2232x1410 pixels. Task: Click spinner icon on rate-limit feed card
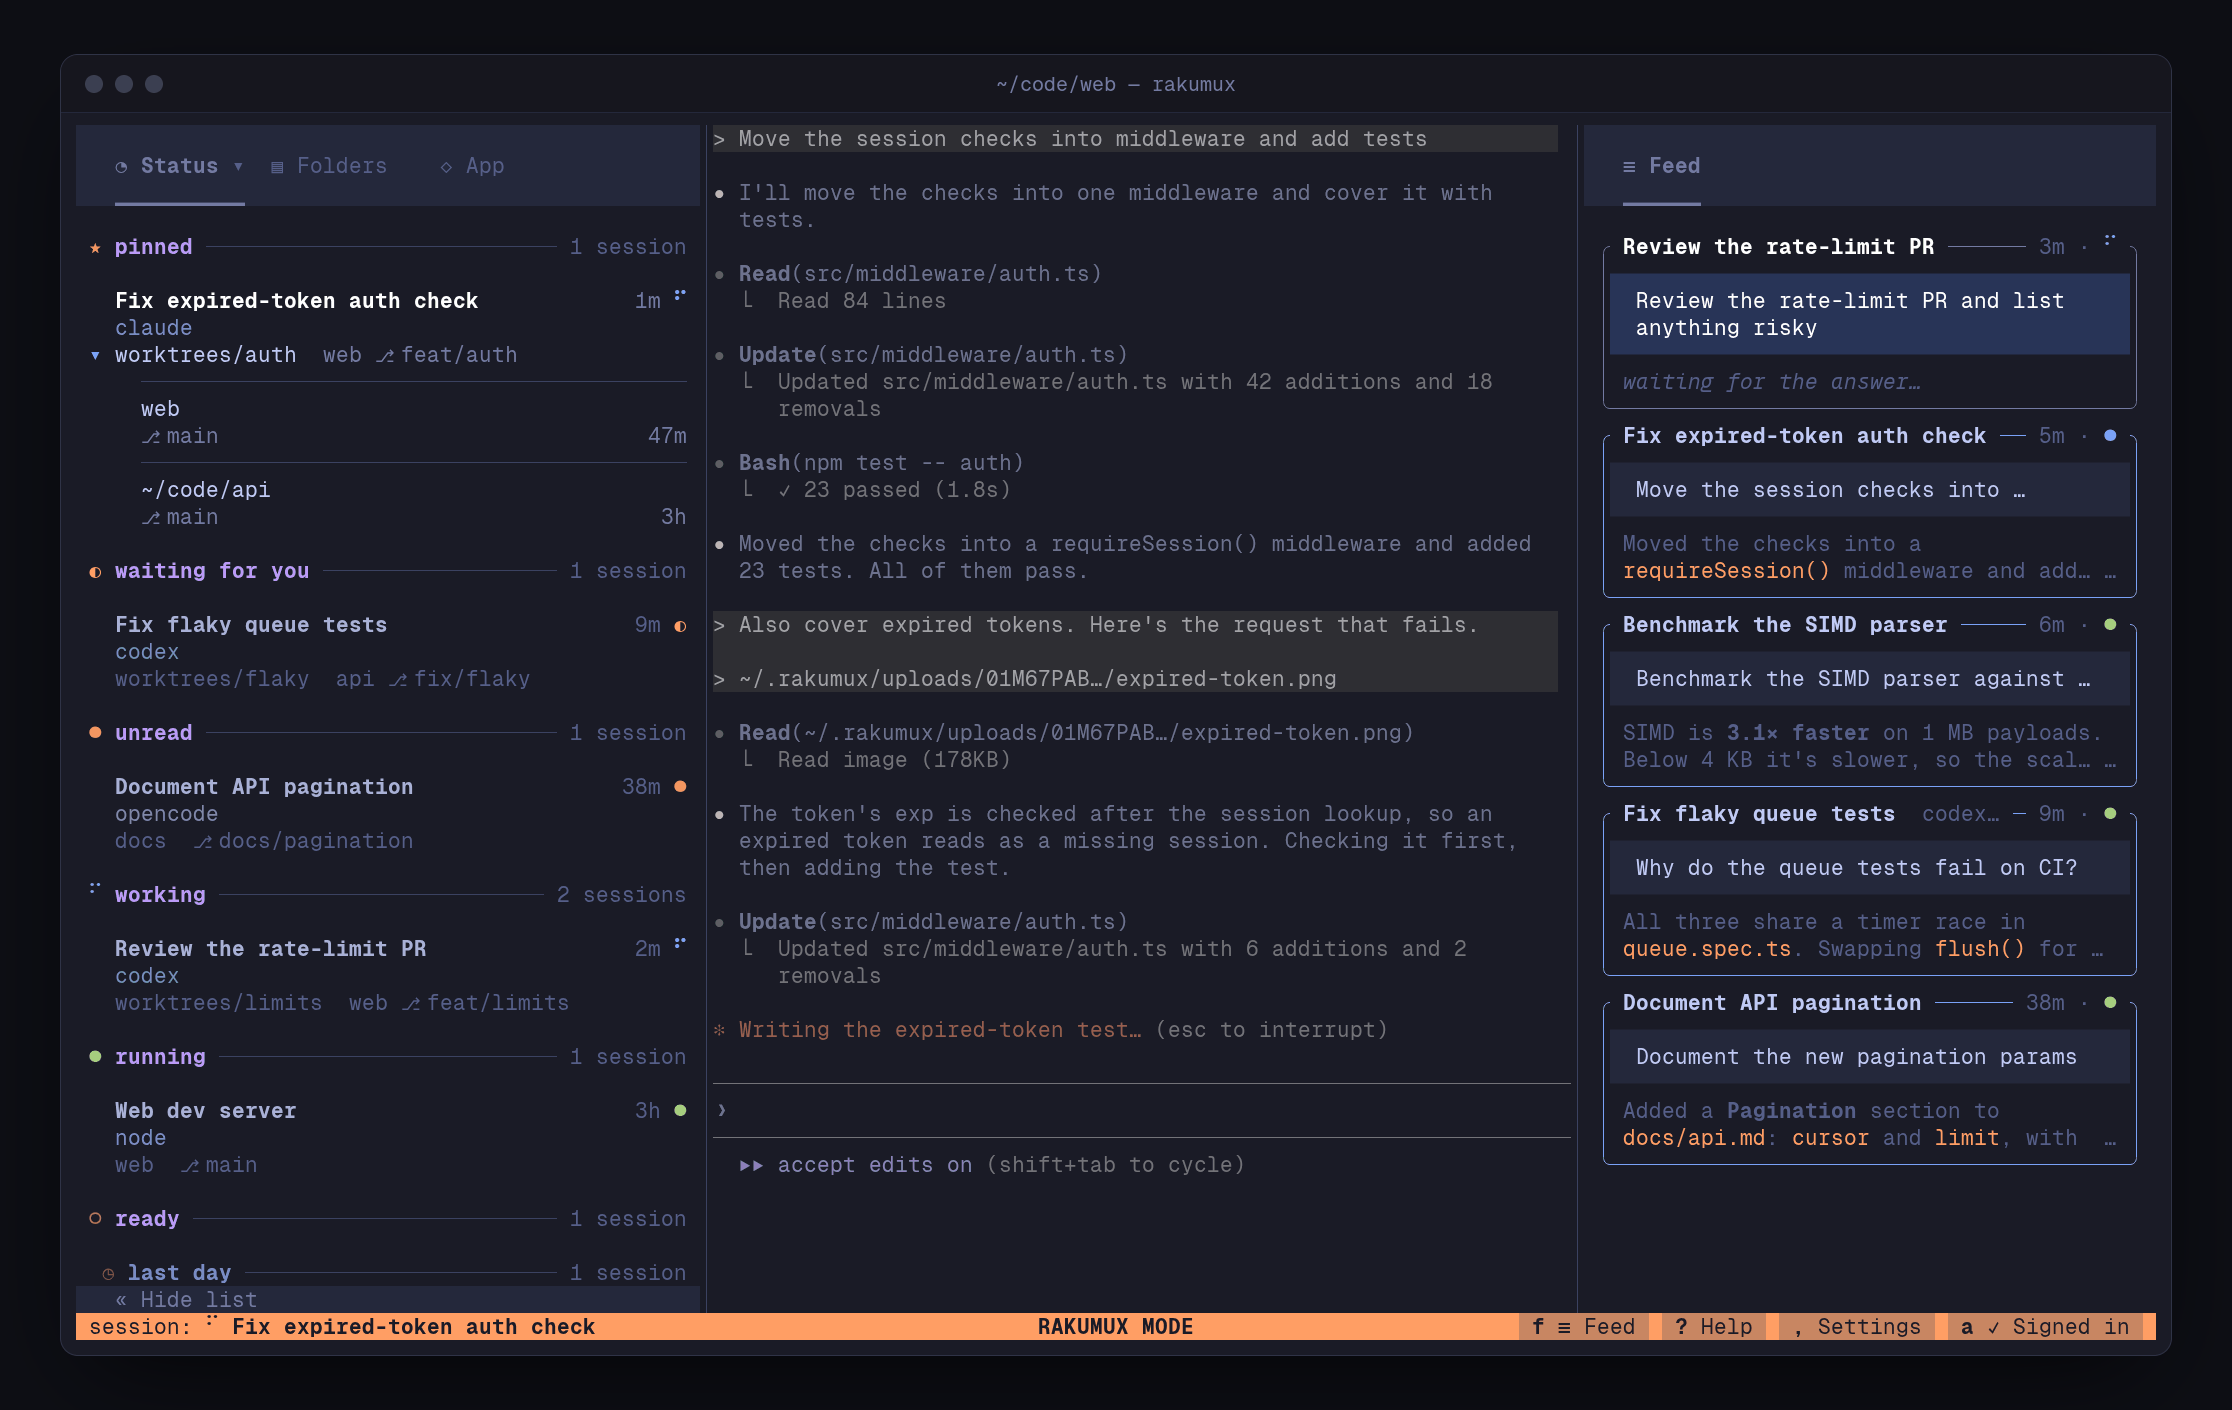(2110, 241)
